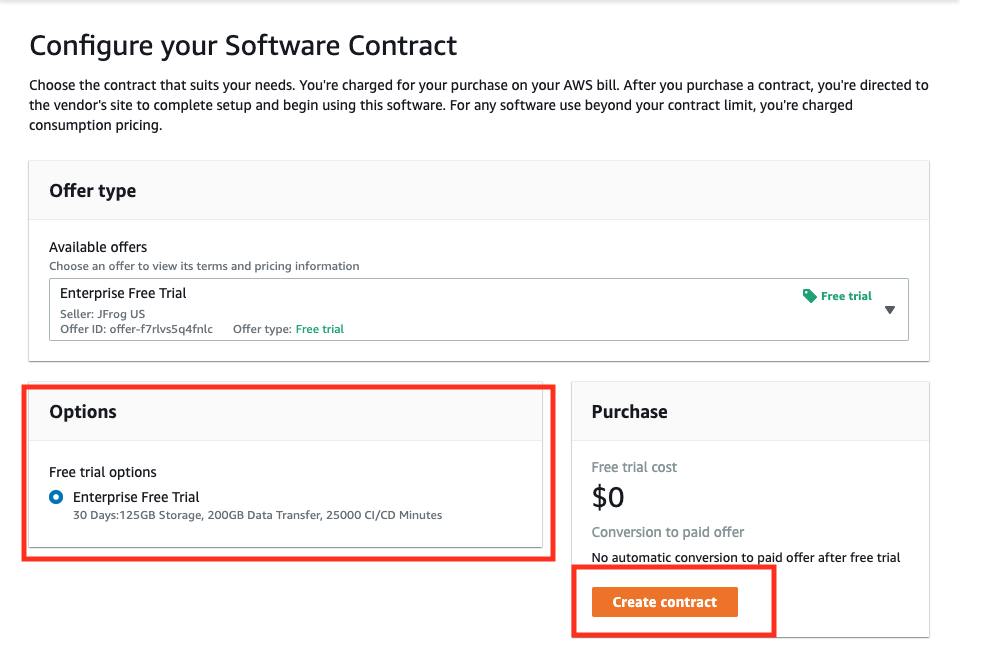Click the Conversion to paid offer label

coord(668,532)
